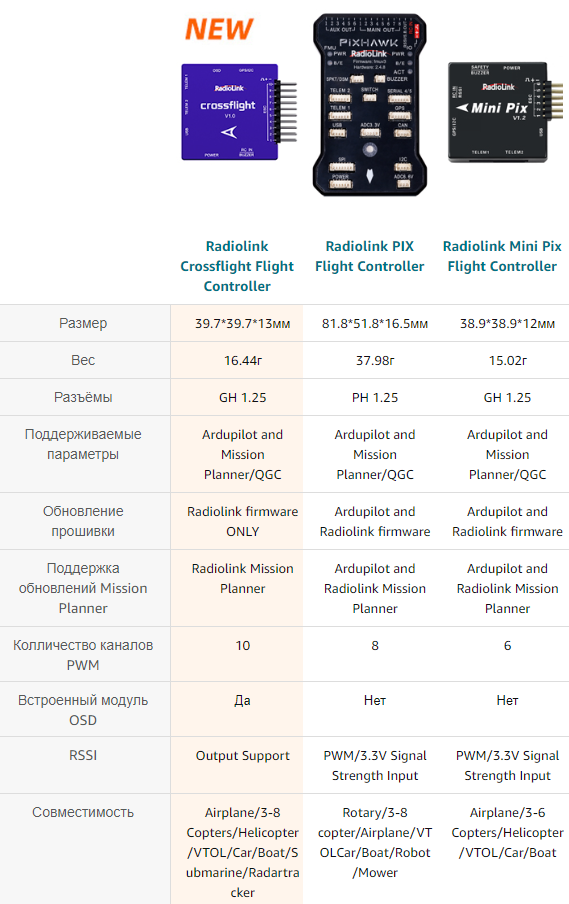
Task: Open the Radiolink Mini Pix Flight Controller link
Action: click(502, 257)
